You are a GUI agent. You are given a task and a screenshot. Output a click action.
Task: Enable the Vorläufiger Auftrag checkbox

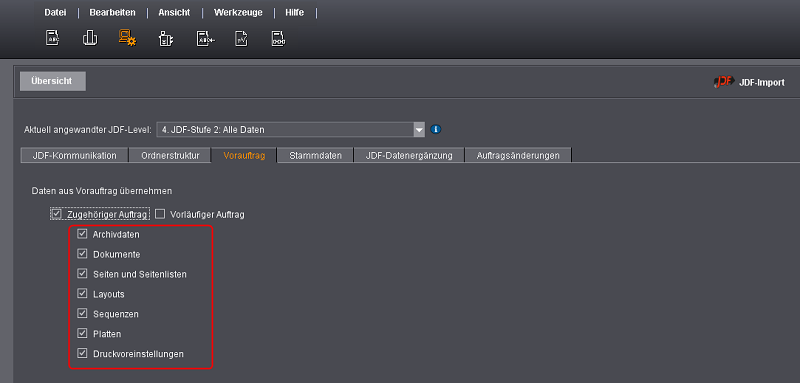160,214
